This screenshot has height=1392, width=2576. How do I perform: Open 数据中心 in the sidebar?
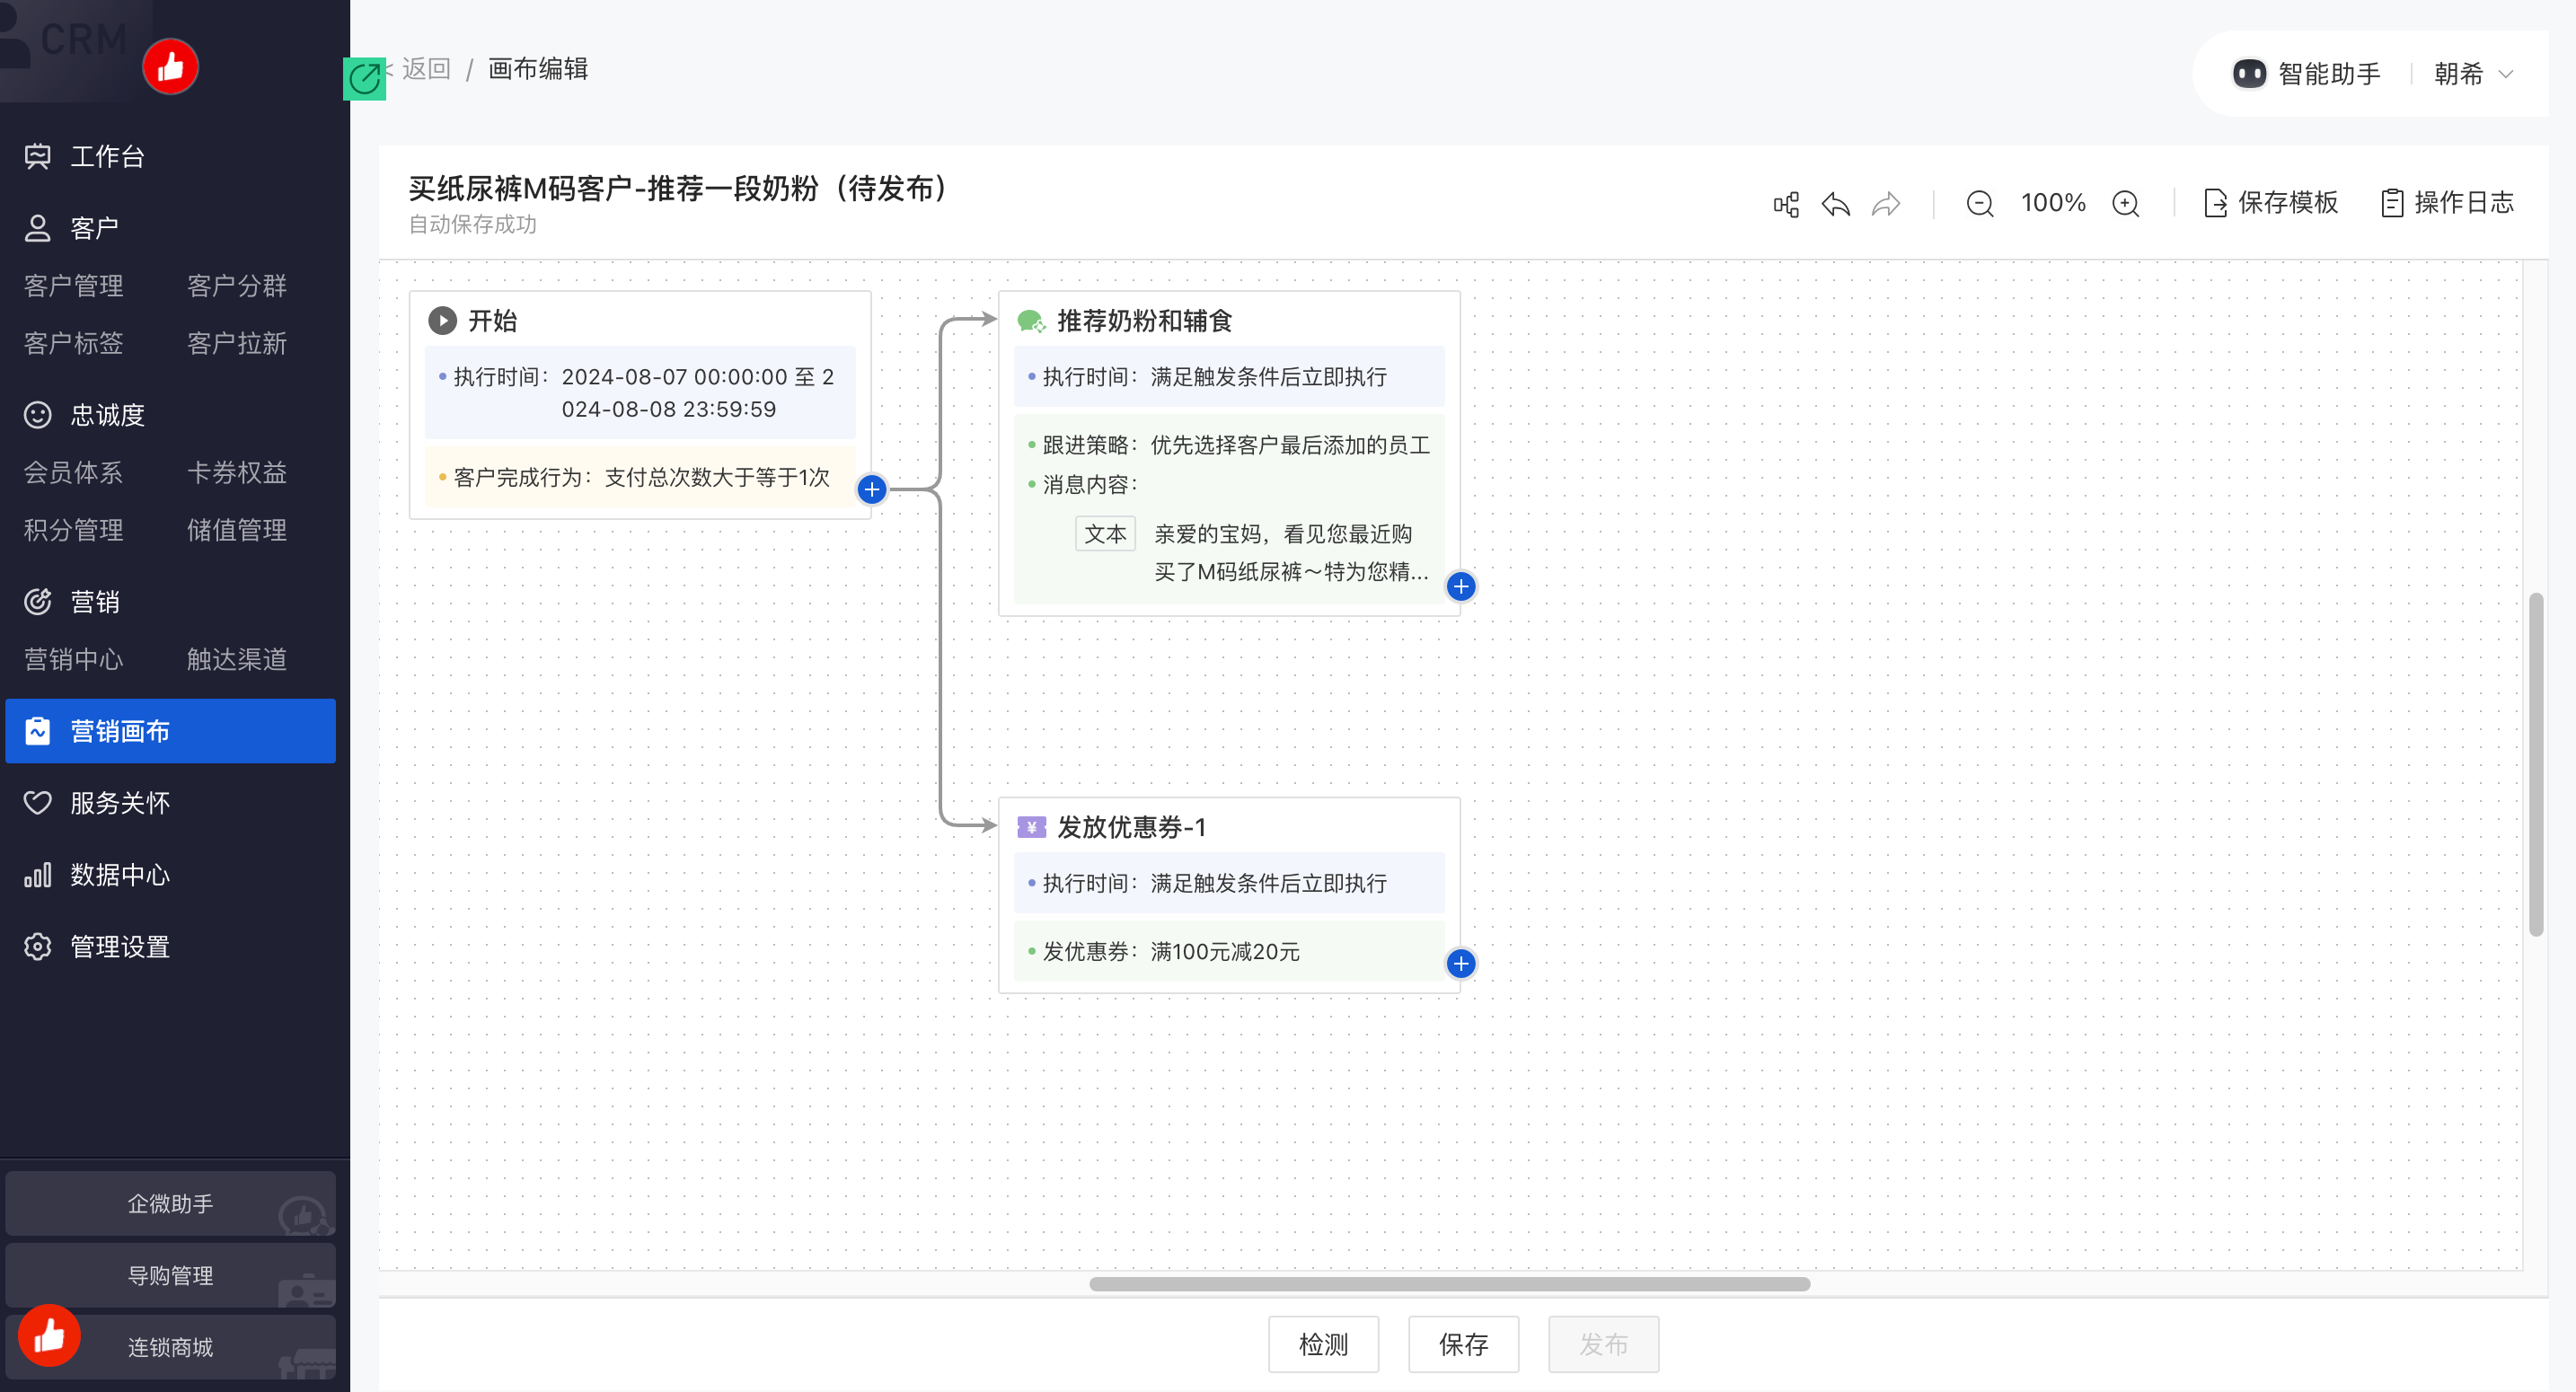coord(170,875)
